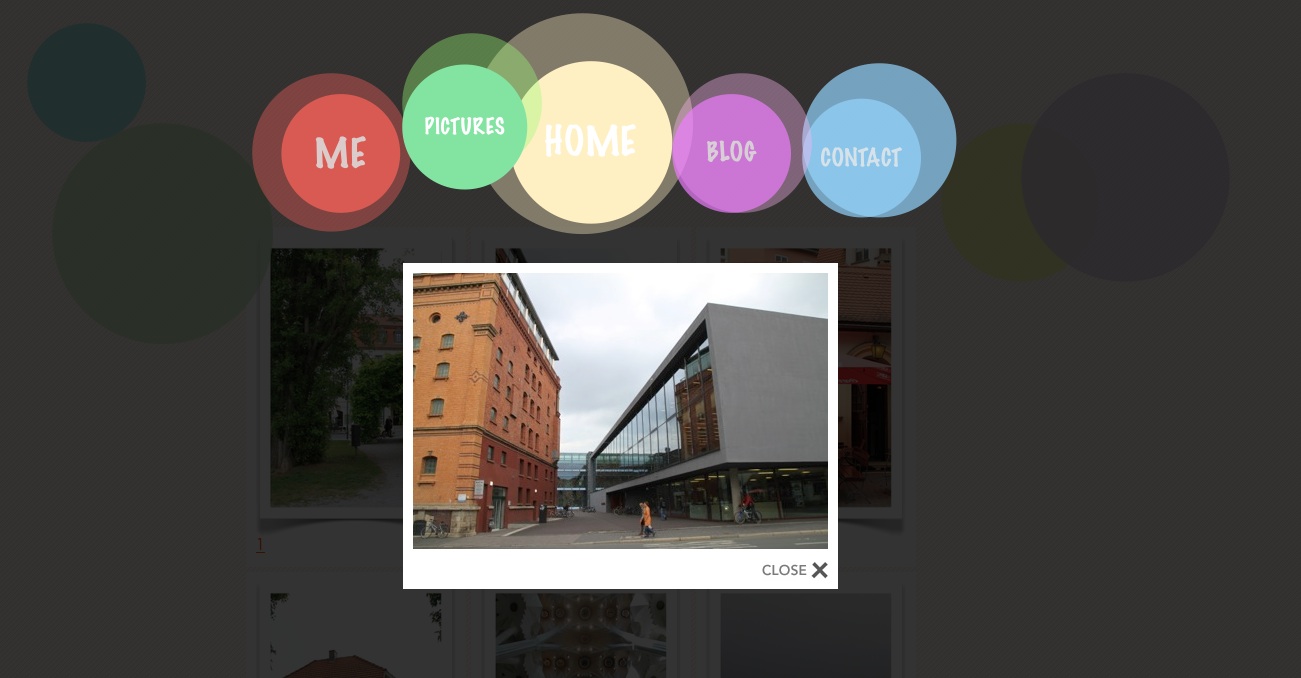This screenshot has height=678, width=1301.
Task: Click the enlarged building photo in lightbox
Action: coord(620,411)
